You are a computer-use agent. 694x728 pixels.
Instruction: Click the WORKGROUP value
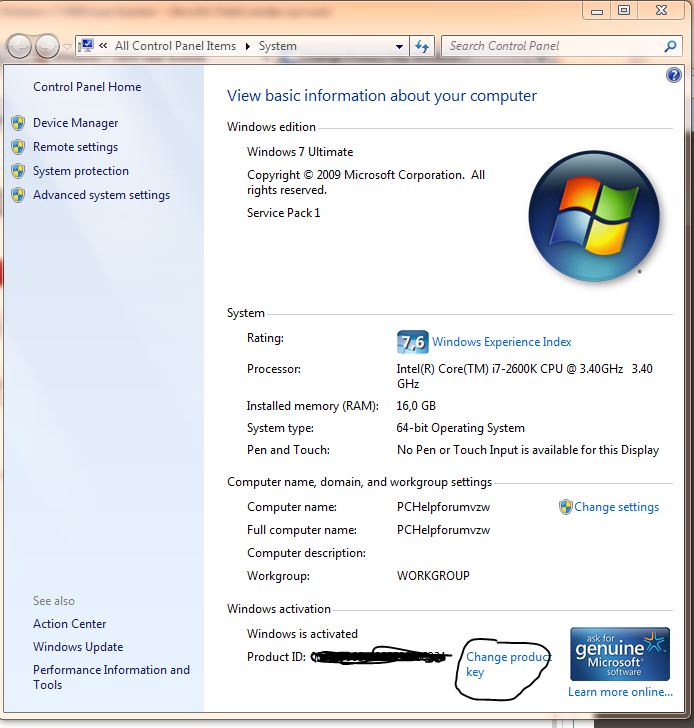click(x=433, y=576)
